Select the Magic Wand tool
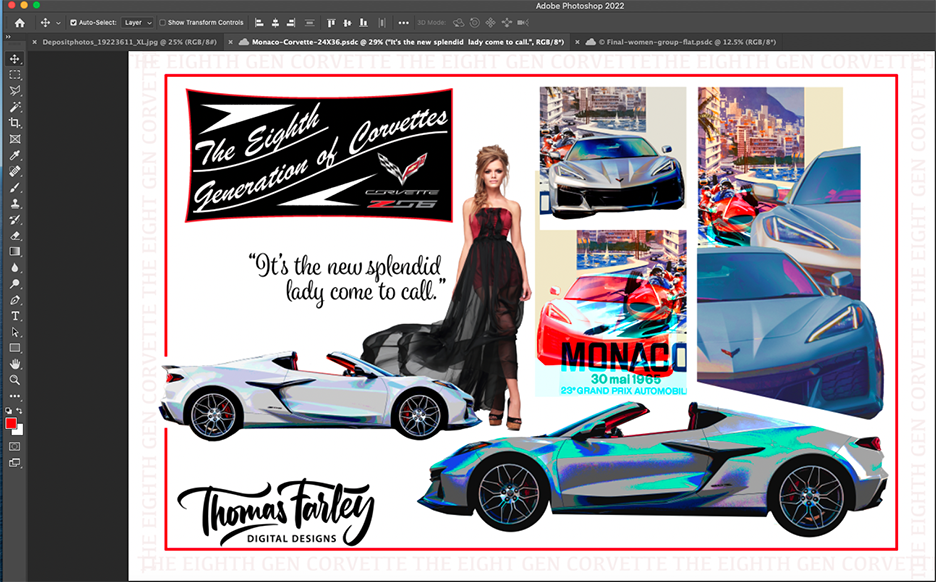 point(15,107)
